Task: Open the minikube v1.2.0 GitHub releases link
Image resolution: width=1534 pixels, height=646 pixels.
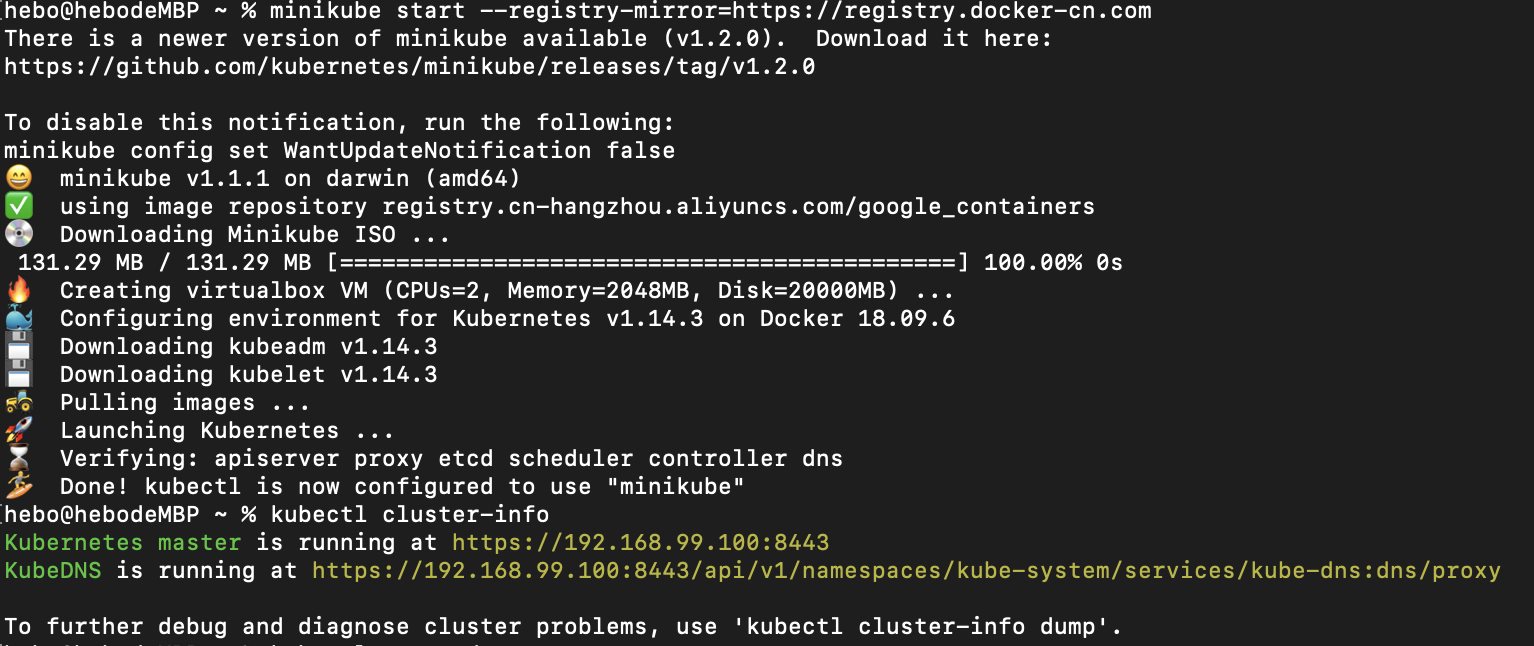Action: [410, 67]
